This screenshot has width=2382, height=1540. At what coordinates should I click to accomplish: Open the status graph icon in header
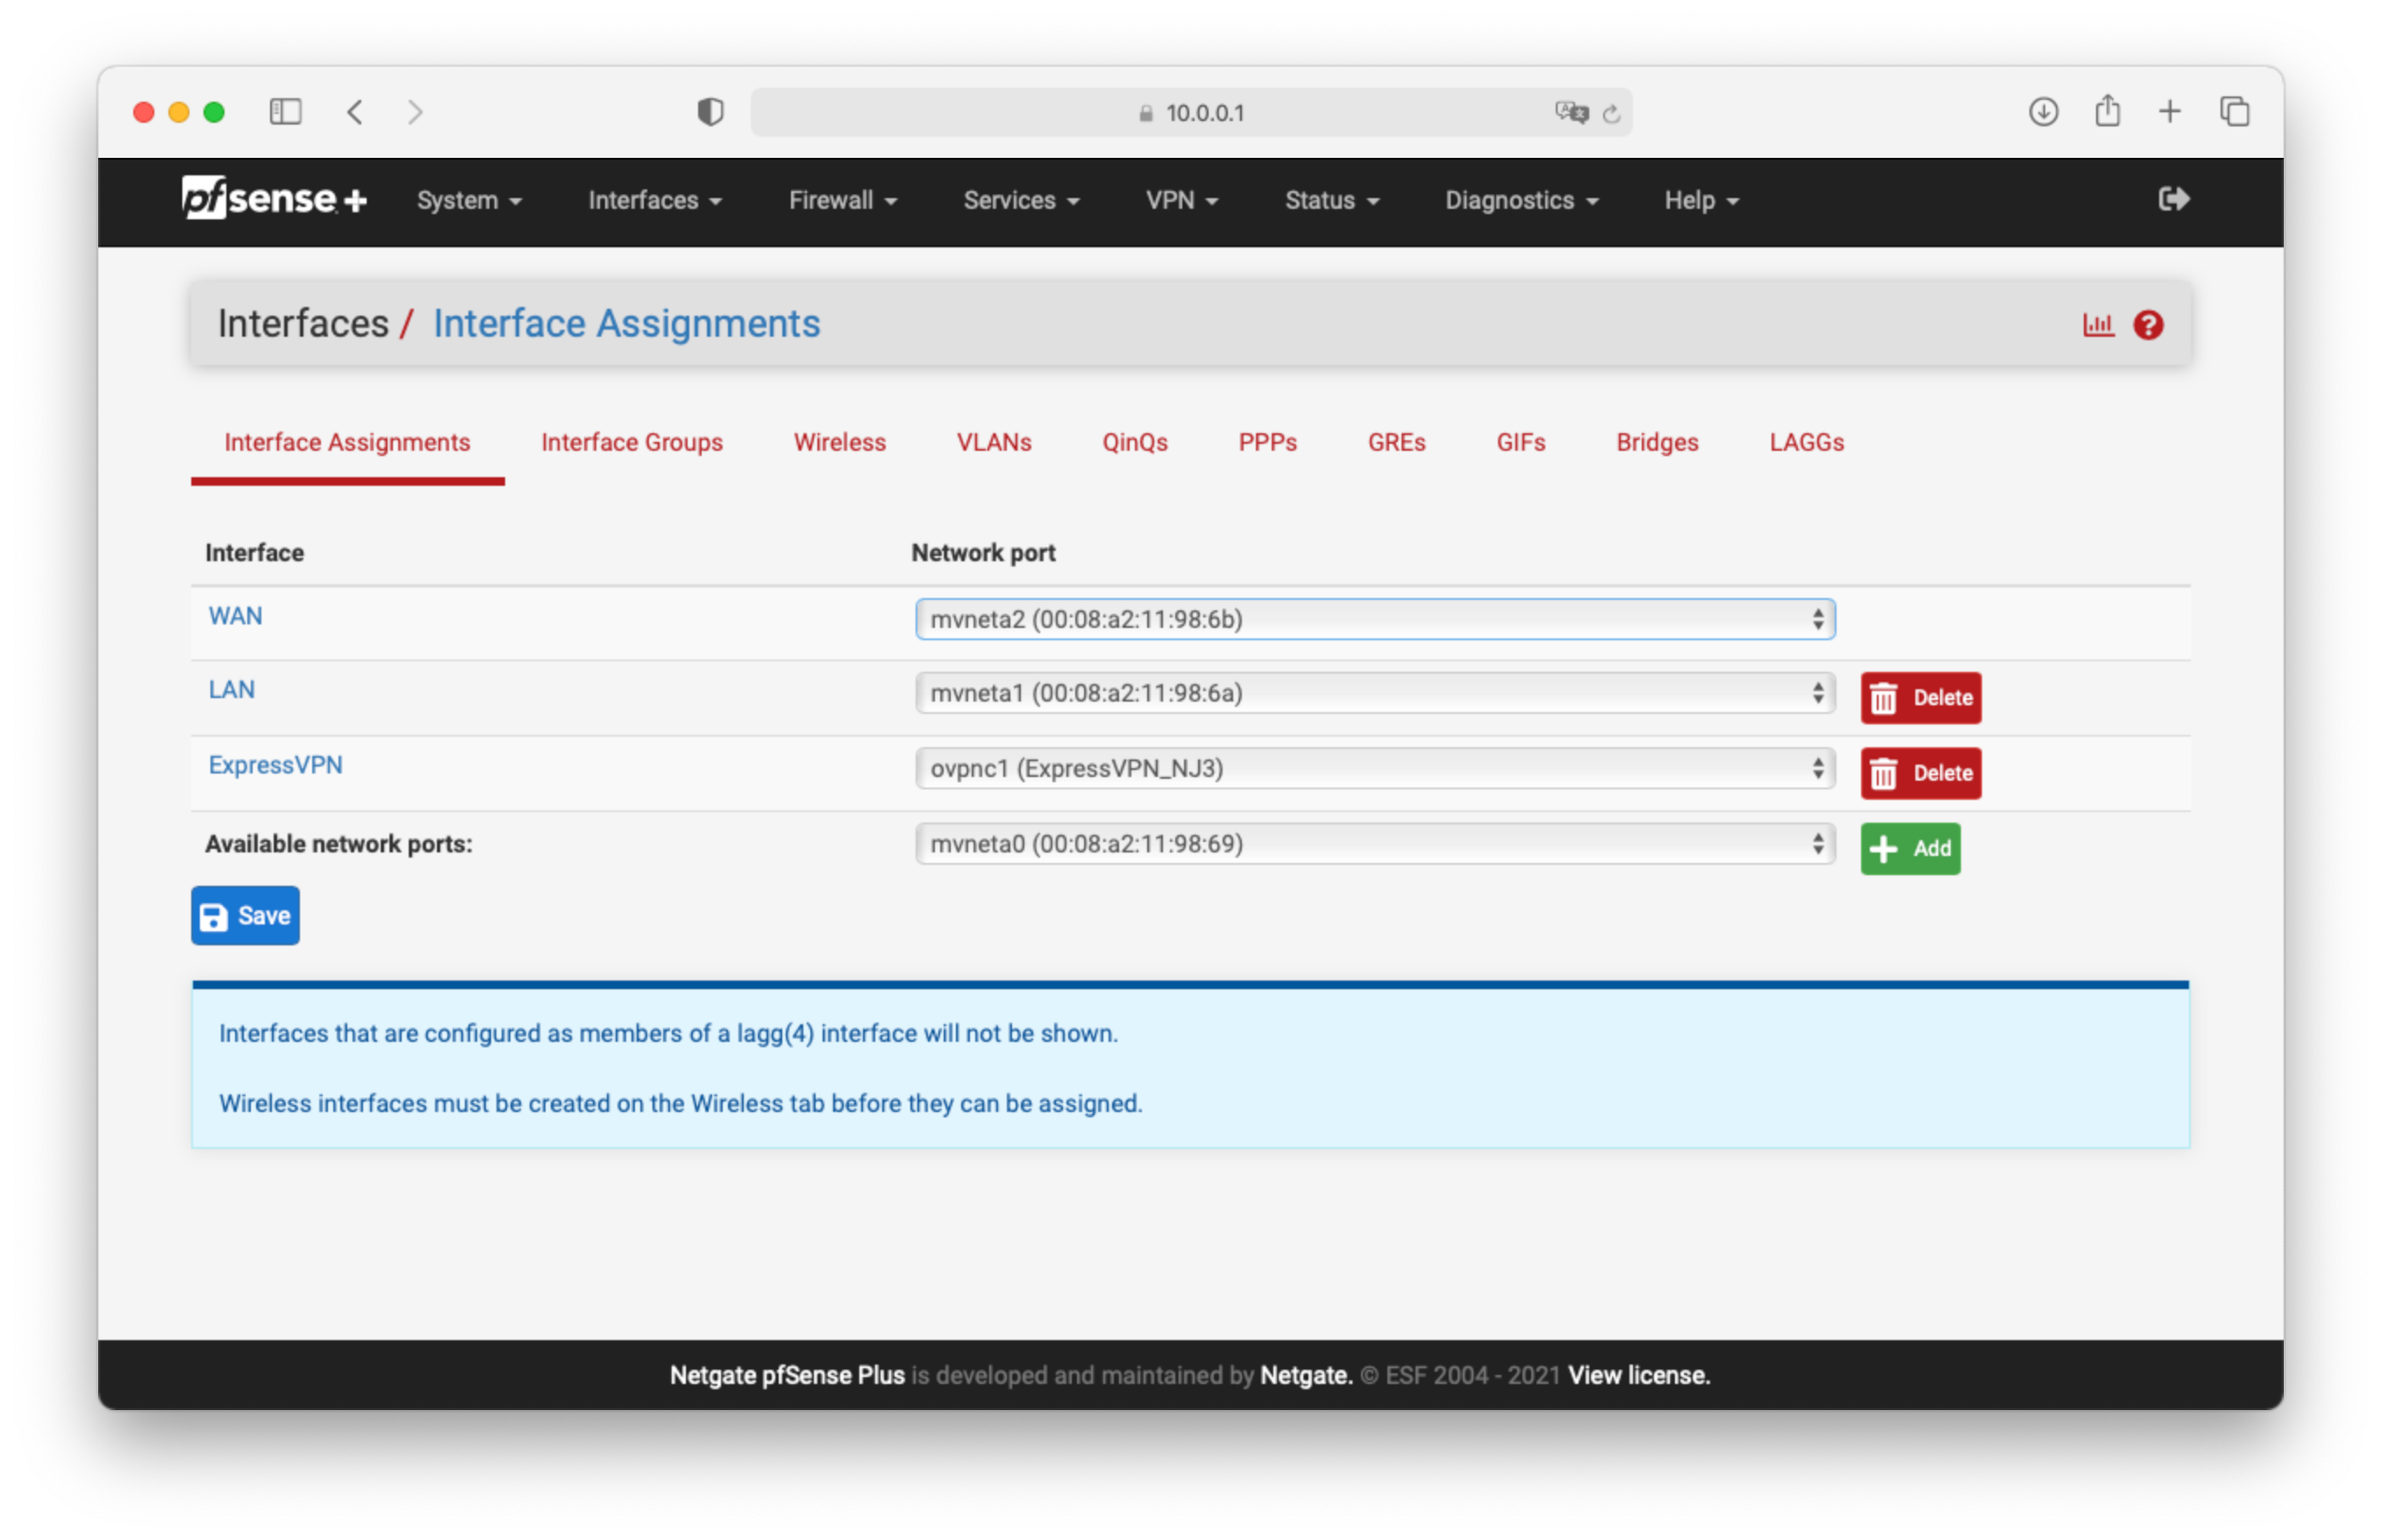click(2097, 324)
